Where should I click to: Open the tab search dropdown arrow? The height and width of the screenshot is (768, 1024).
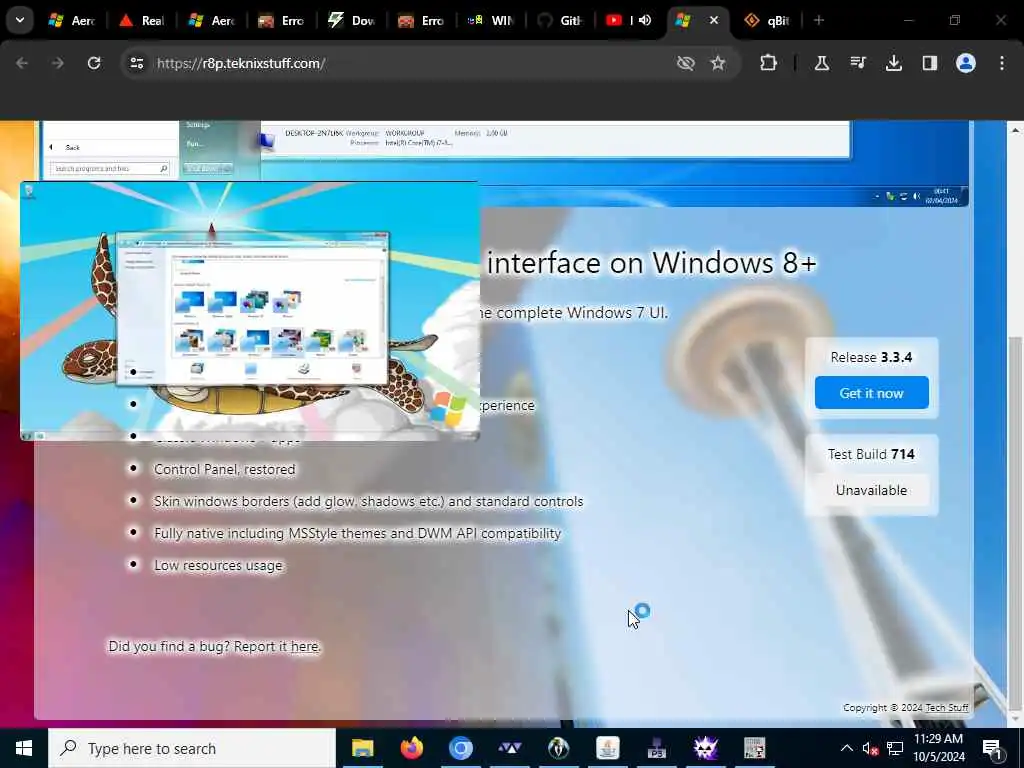(20, 20)
